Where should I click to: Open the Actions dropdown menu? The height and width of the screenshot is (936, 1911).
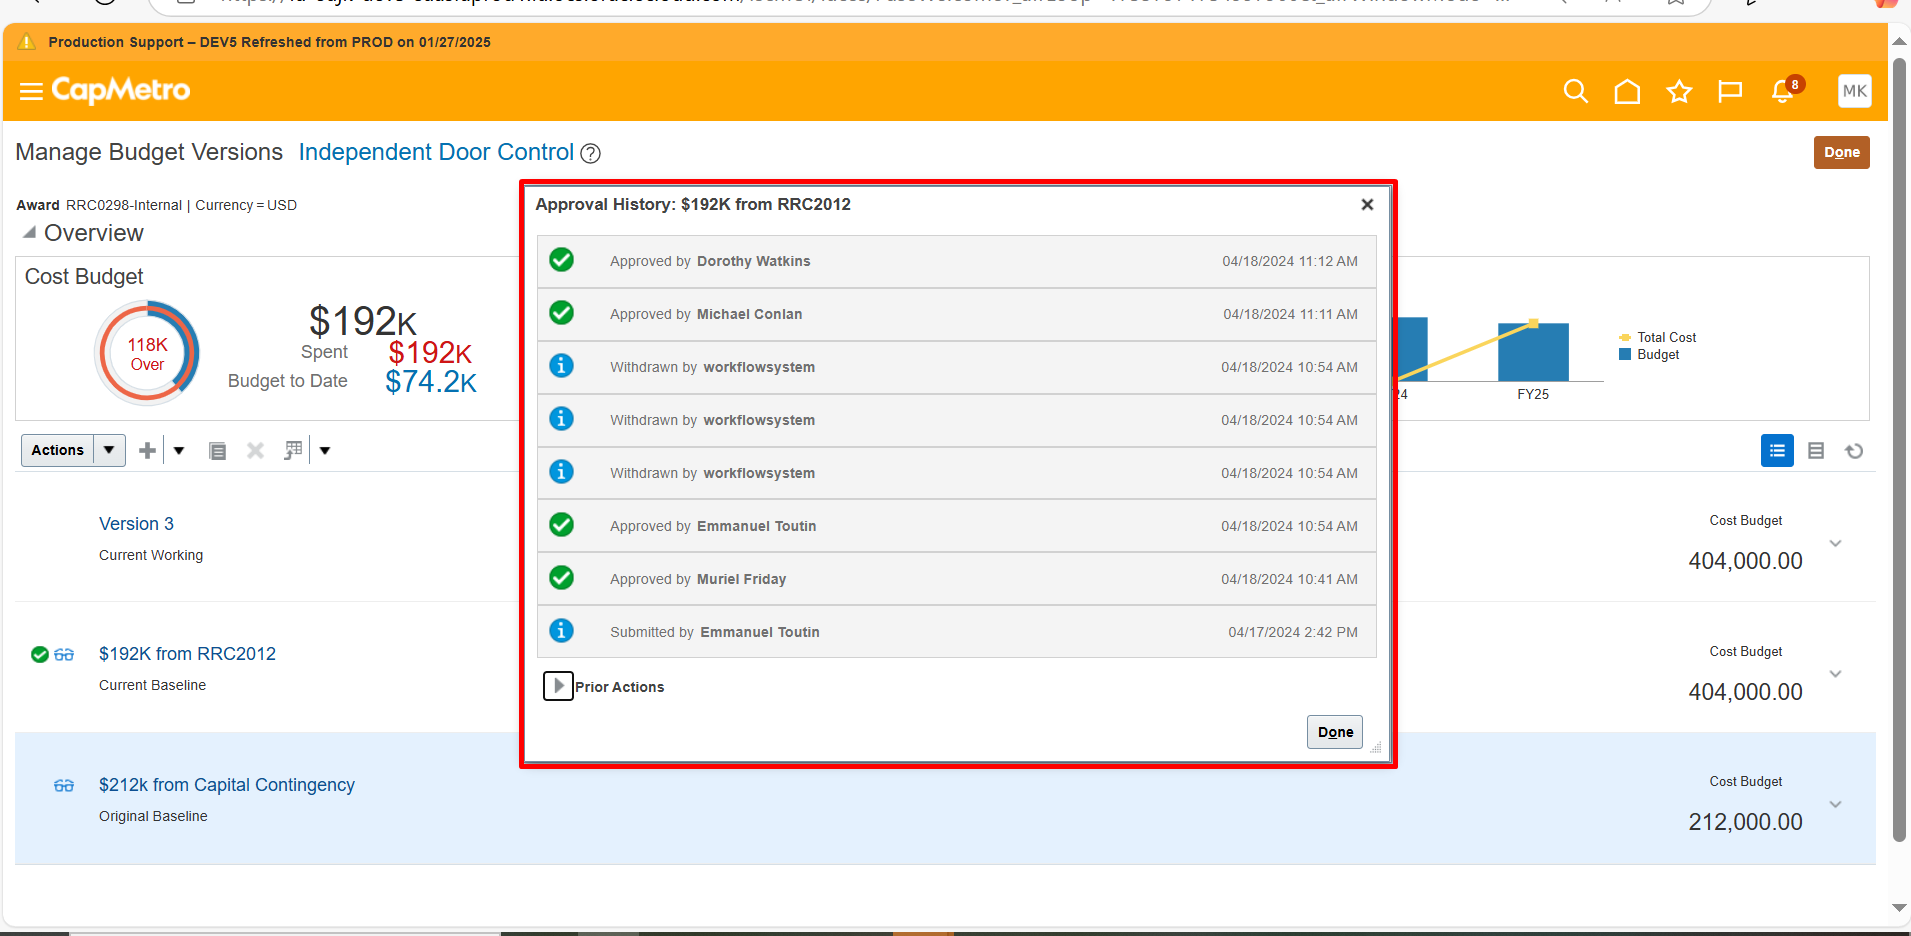tap(73, 450)
